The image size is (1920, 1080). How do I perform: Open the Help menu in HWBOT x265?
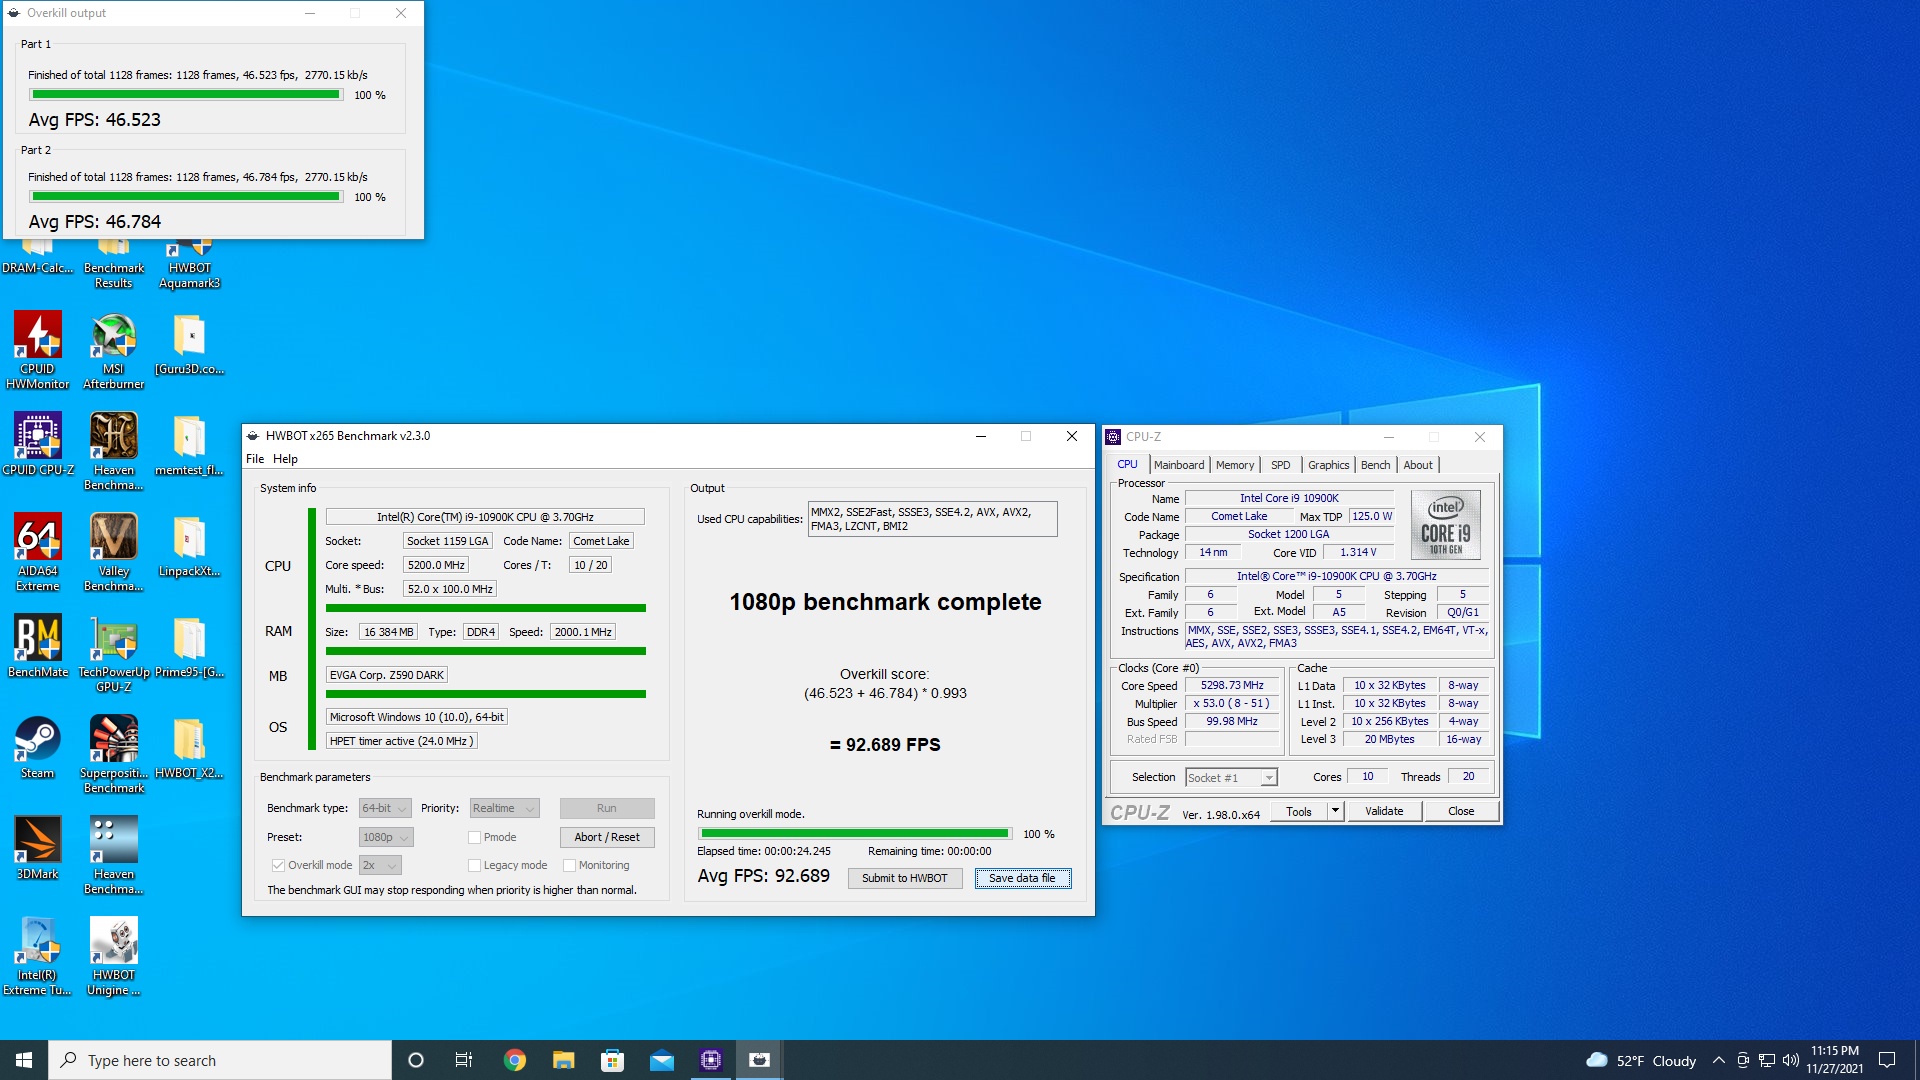285,459
